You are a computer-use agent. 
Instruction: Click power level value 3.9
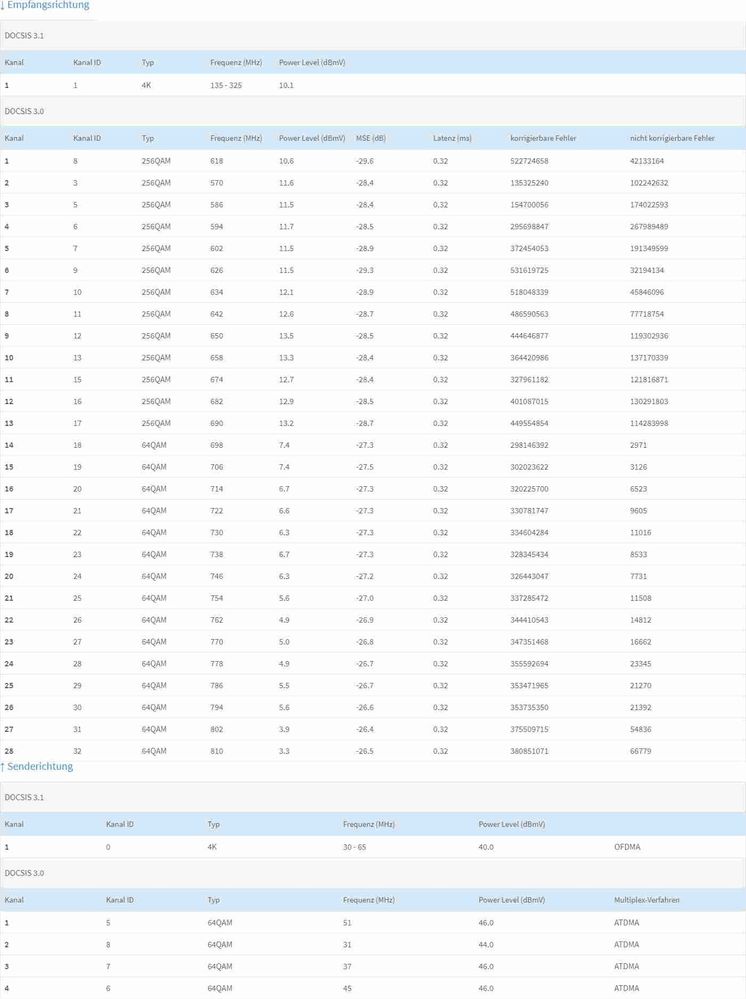click(284, 730)
